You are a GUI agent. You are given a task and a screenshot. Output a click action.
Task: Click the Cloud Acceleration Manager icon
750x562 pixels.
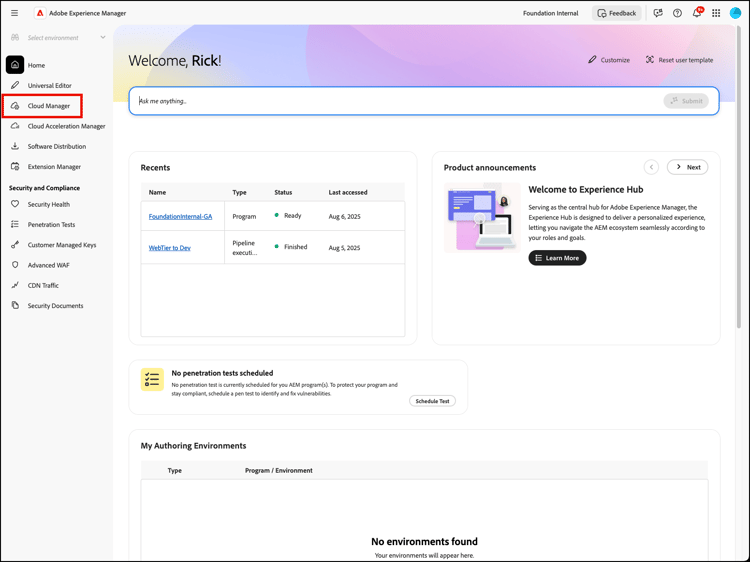(15, 126)
